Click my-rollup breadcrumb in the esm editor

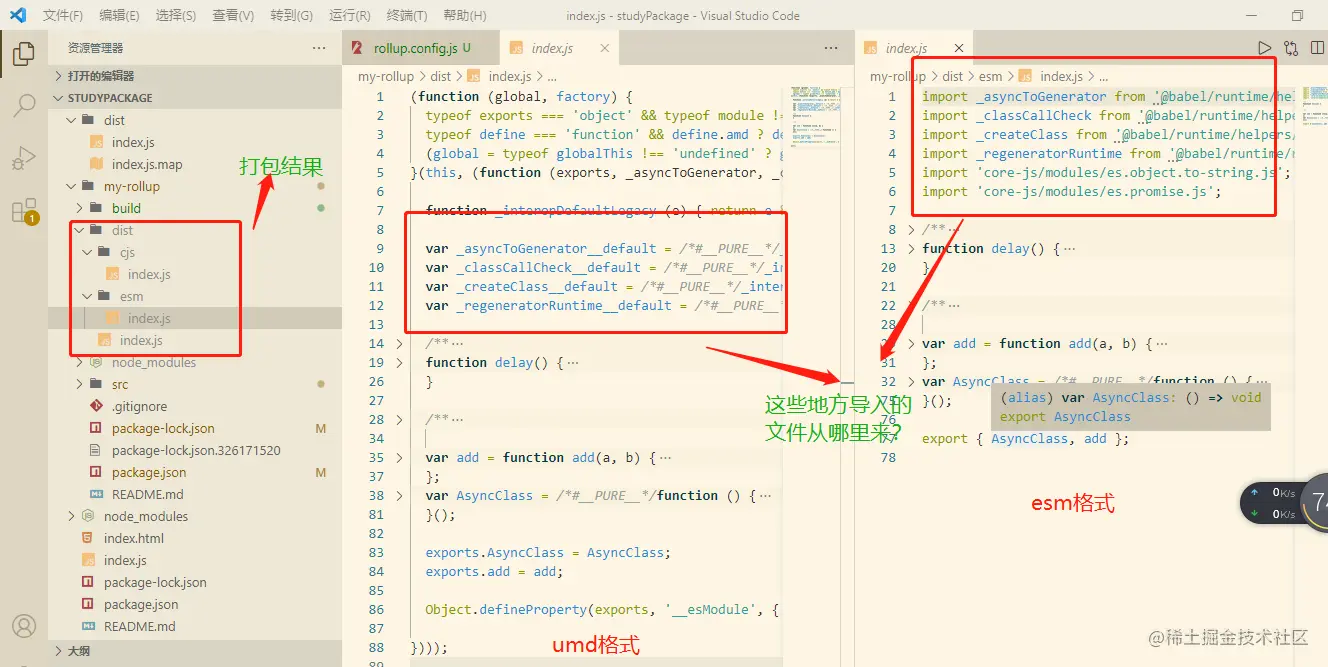898,76
